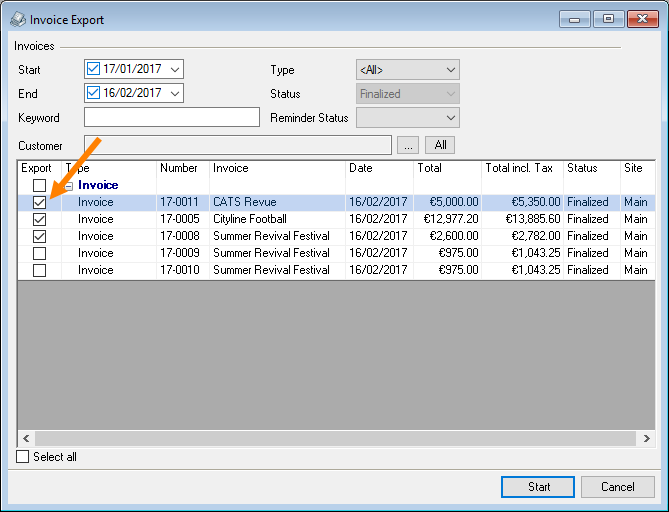Sort by the Date column header

pos(378,169)
